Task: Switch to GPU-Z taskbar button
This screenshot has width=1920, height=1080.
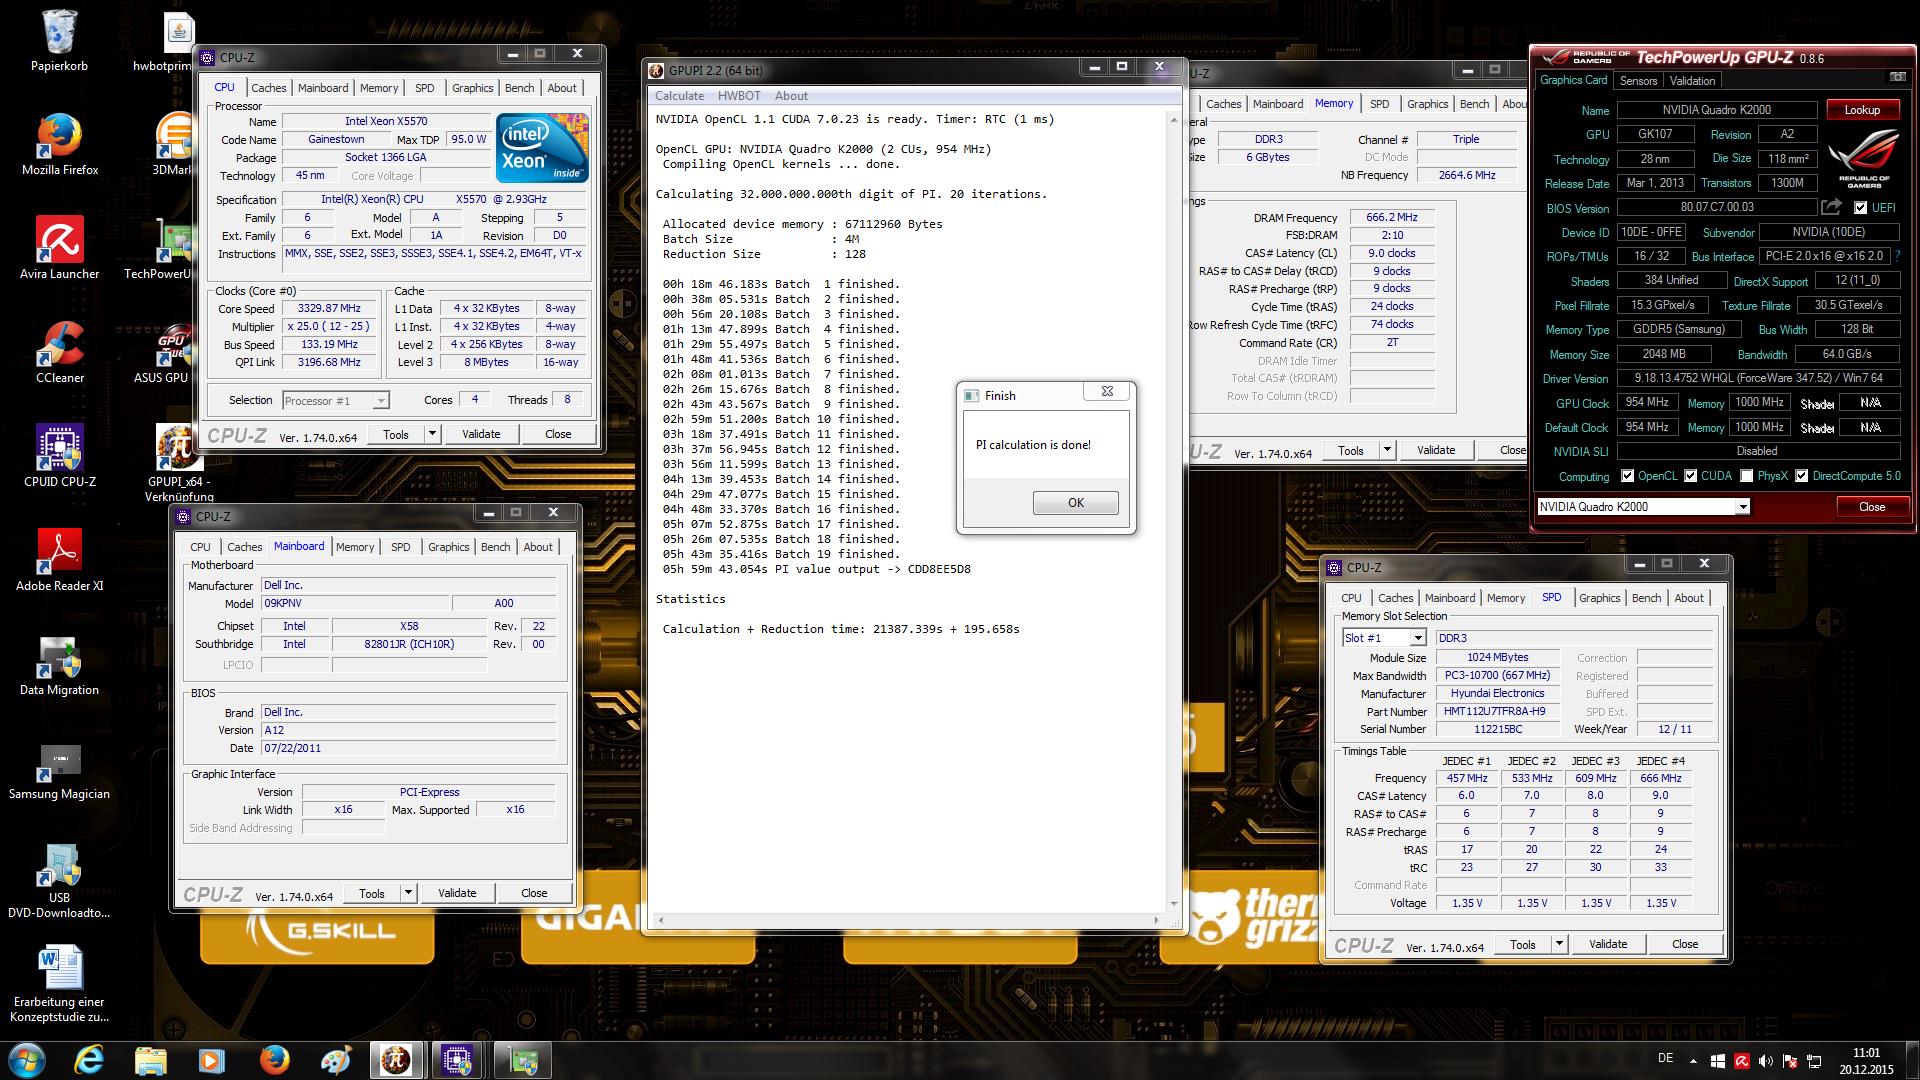Action: 521,1059
